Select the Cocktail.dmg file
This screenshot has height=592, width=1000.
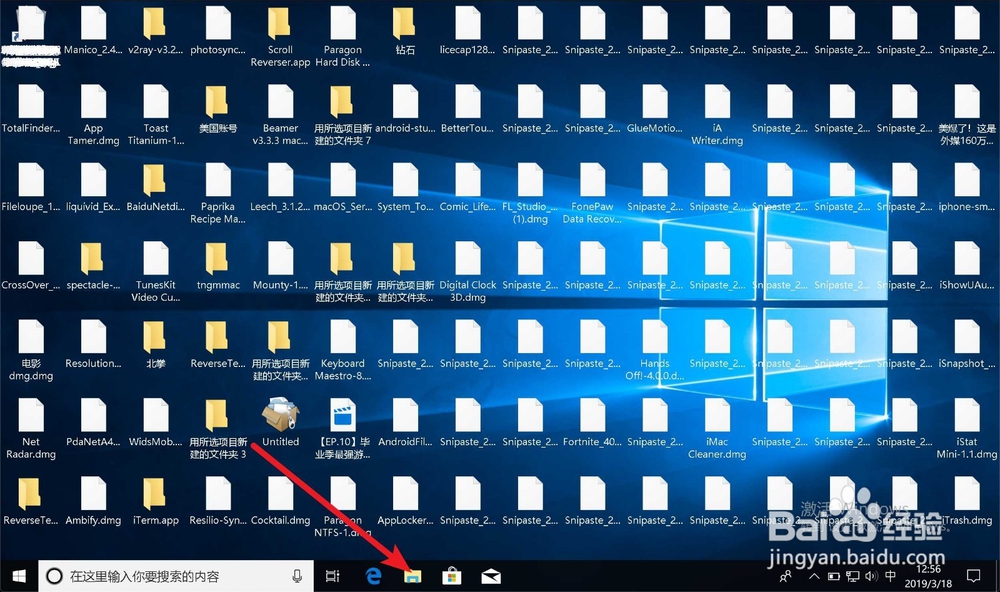click(281, 501)
